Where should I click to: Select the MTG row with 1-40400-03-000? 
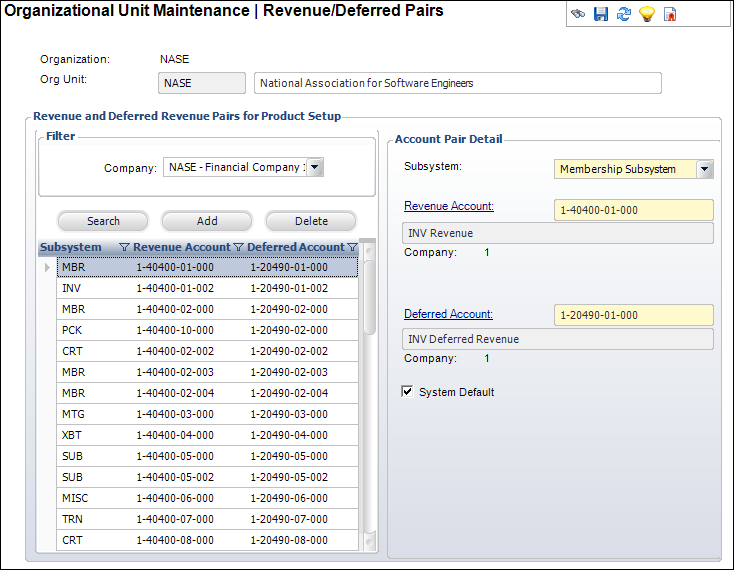207,414
